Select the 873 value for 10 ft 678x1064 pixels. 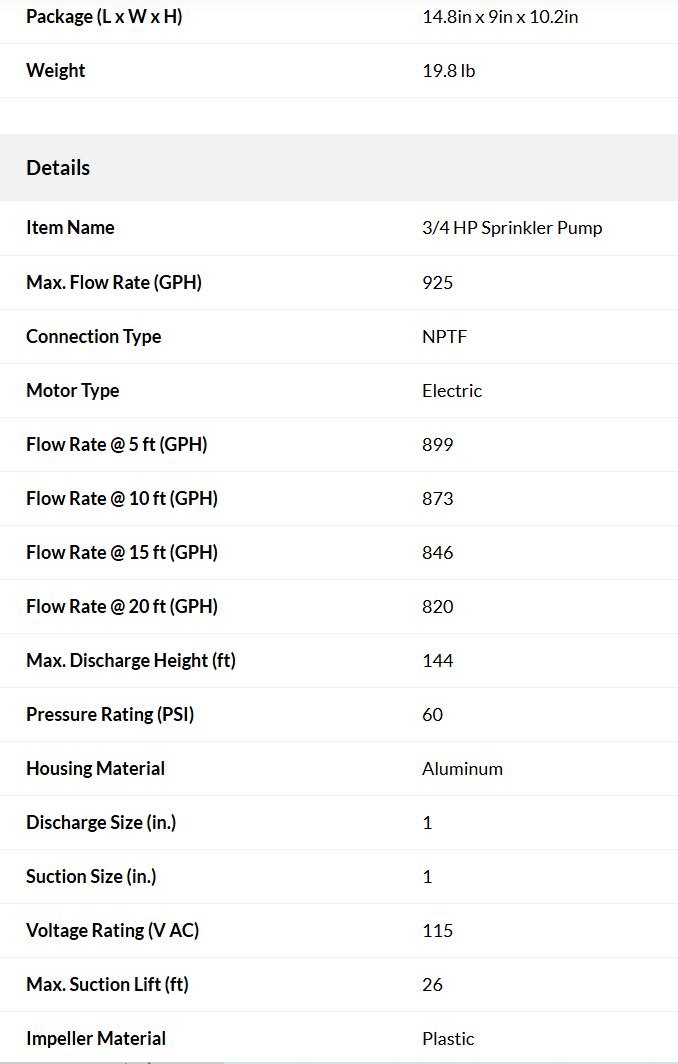[x=437, y=499]
